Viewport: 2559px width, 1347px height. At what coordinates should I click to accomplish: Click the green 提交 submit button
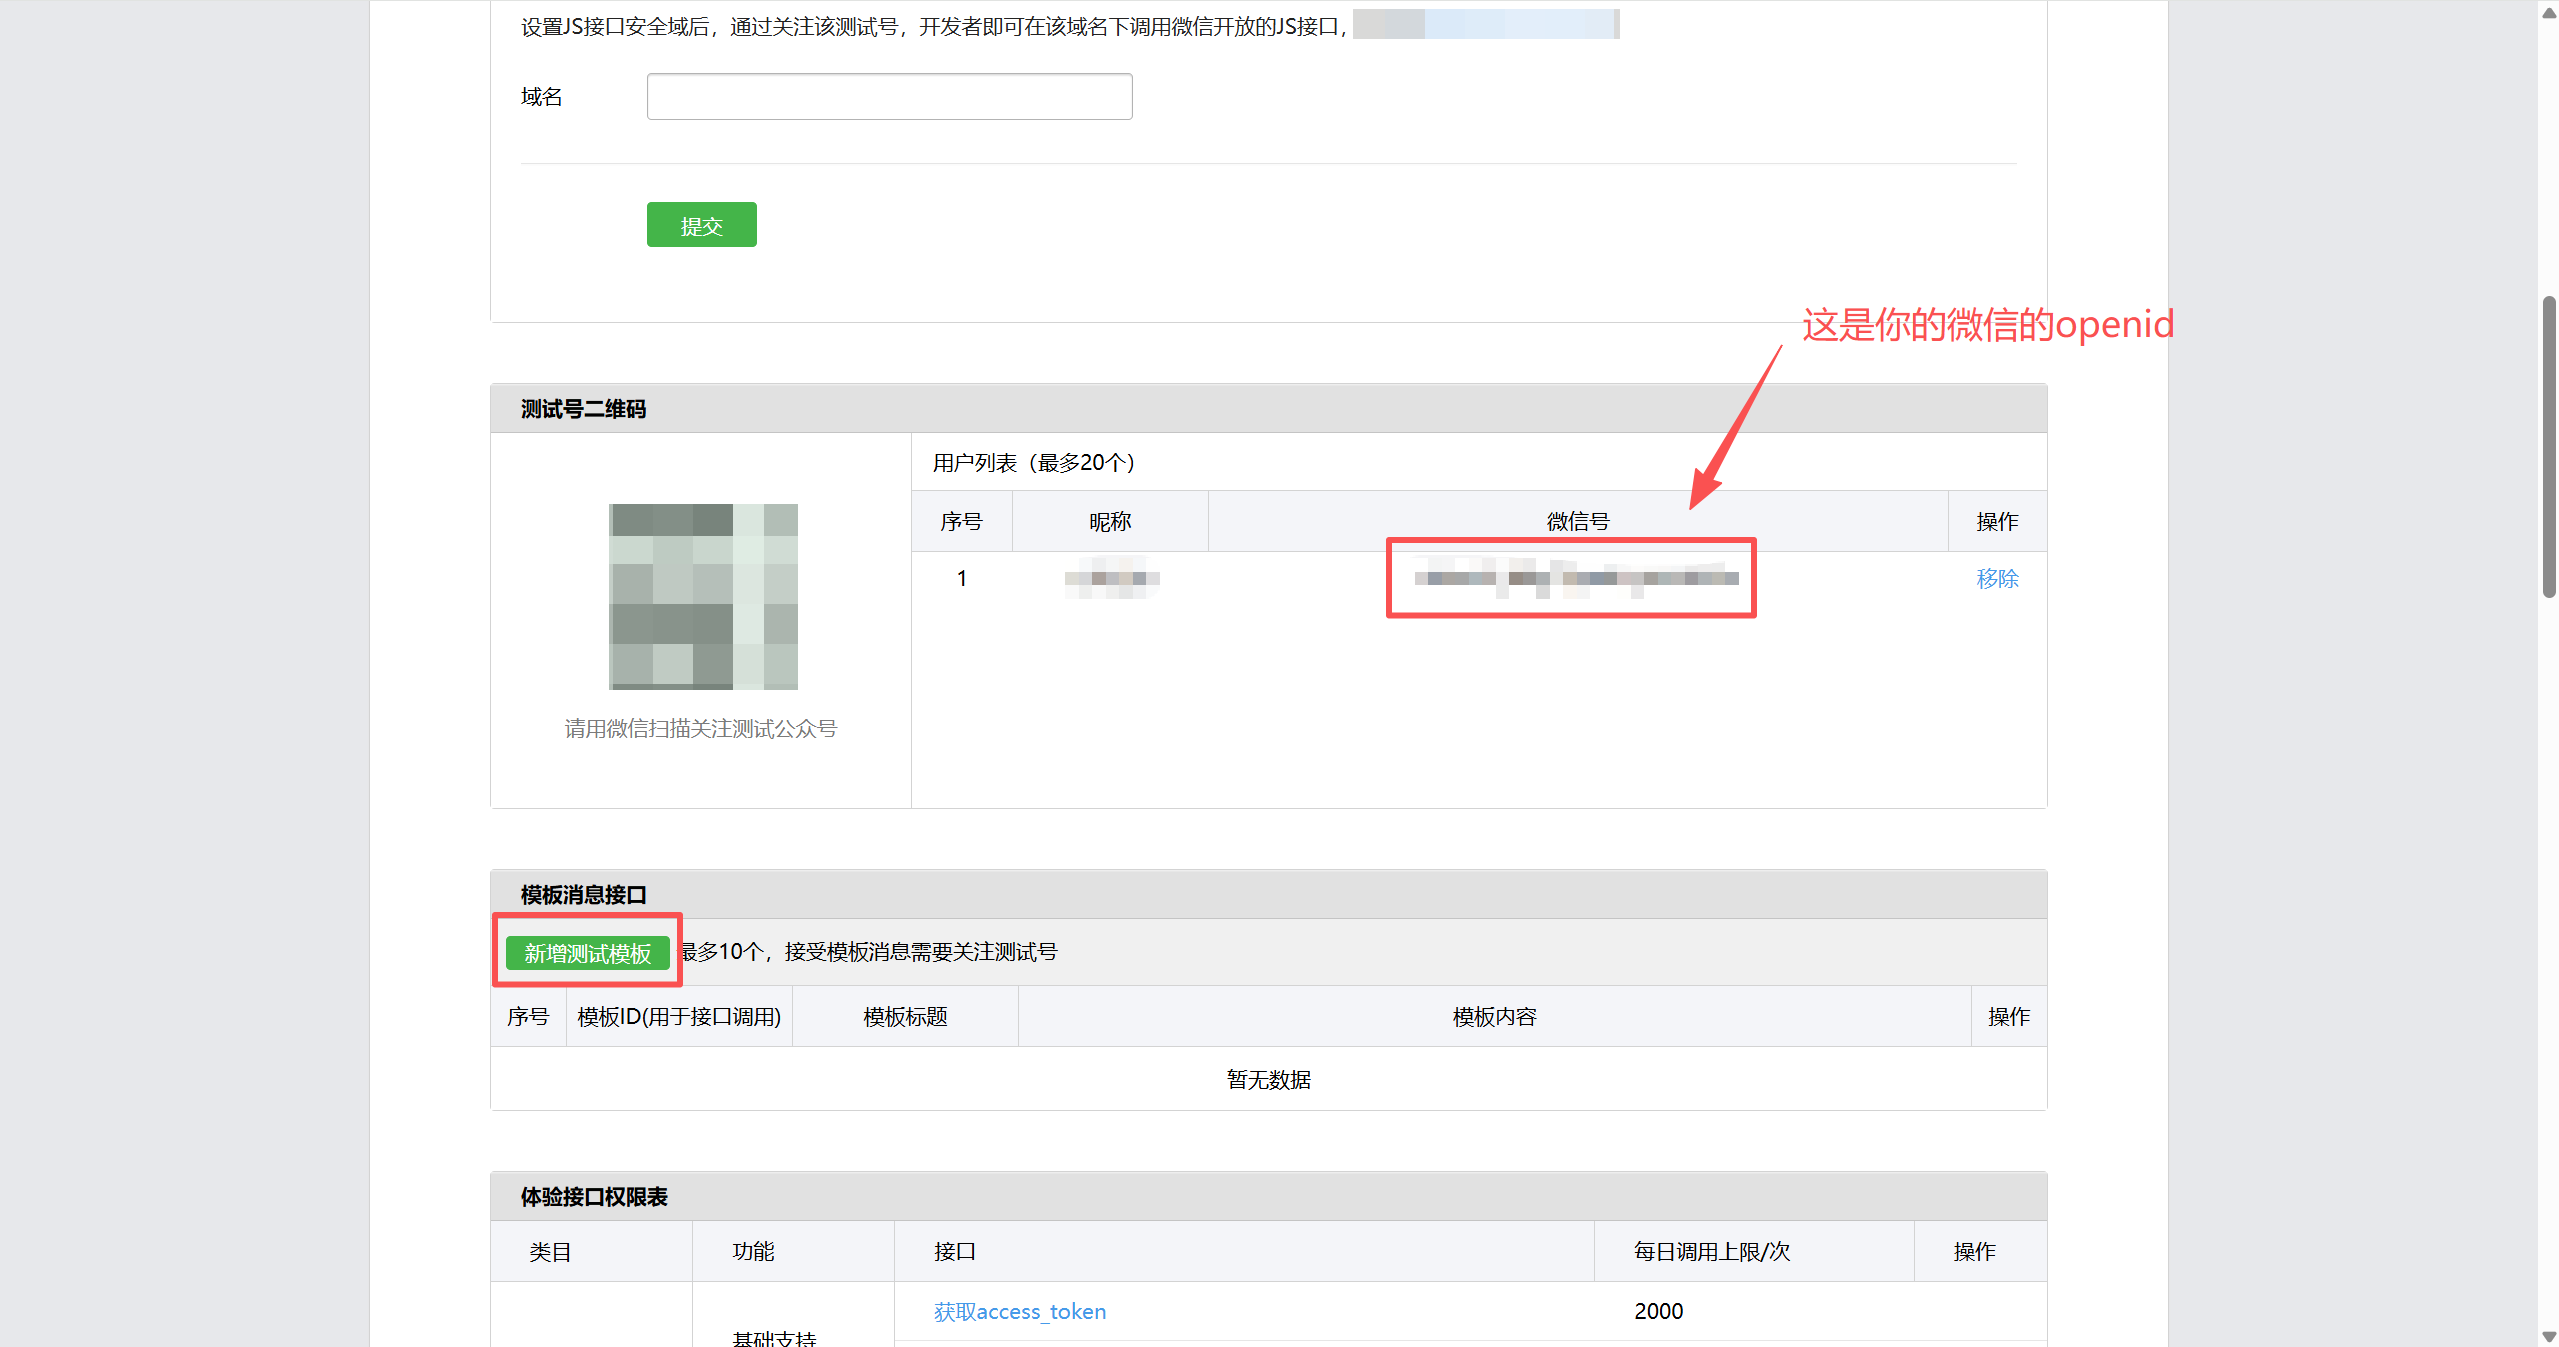click(701, 225)
